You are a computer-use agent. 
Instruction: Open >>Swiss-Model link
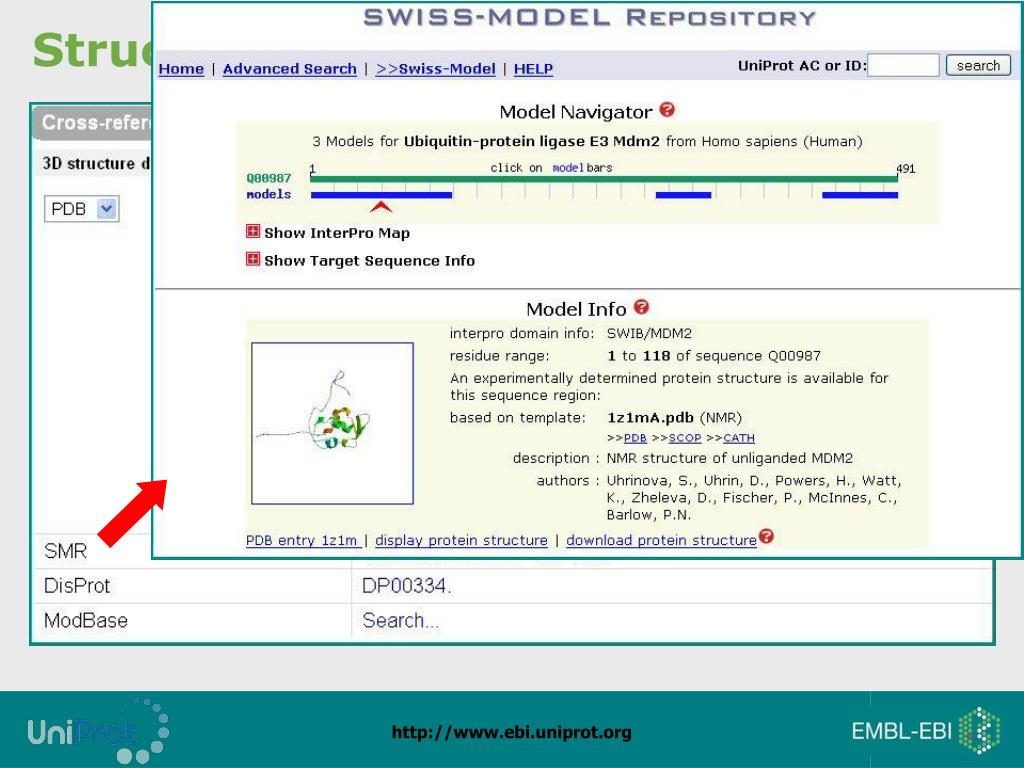pos(436,69)
